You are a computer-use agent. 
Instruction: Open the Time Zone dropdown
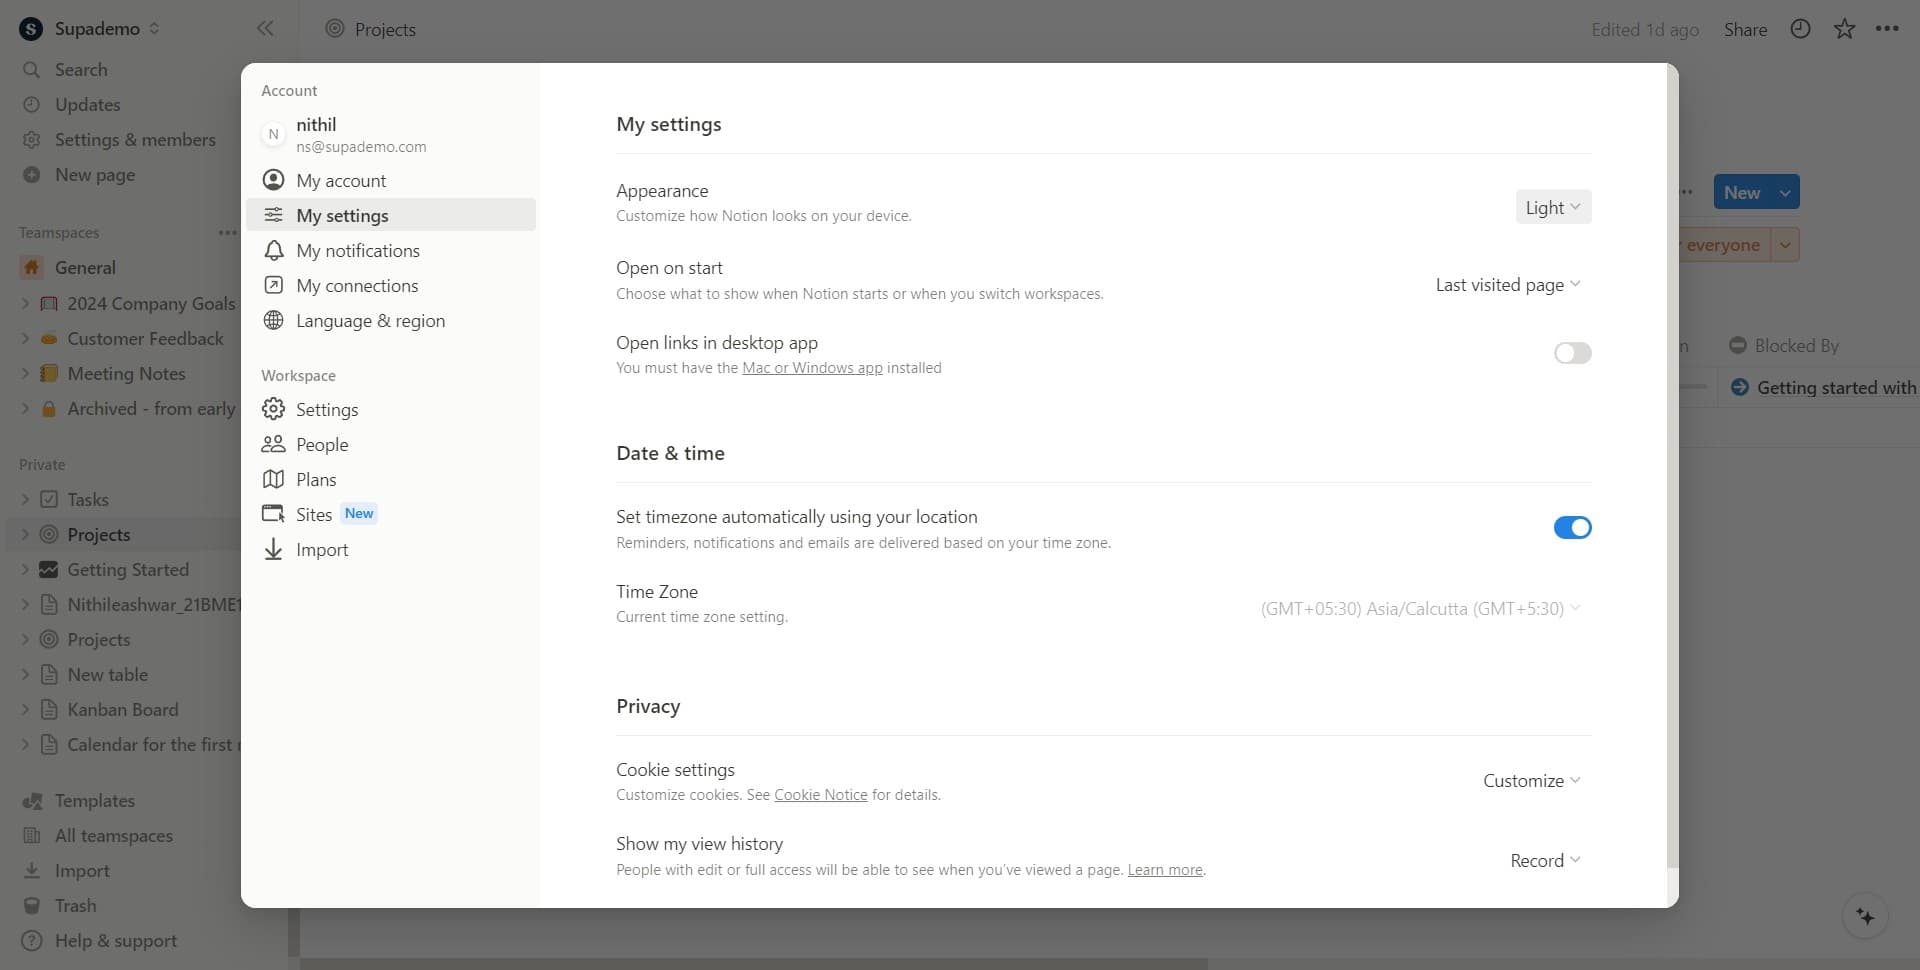click(1419, 607)
